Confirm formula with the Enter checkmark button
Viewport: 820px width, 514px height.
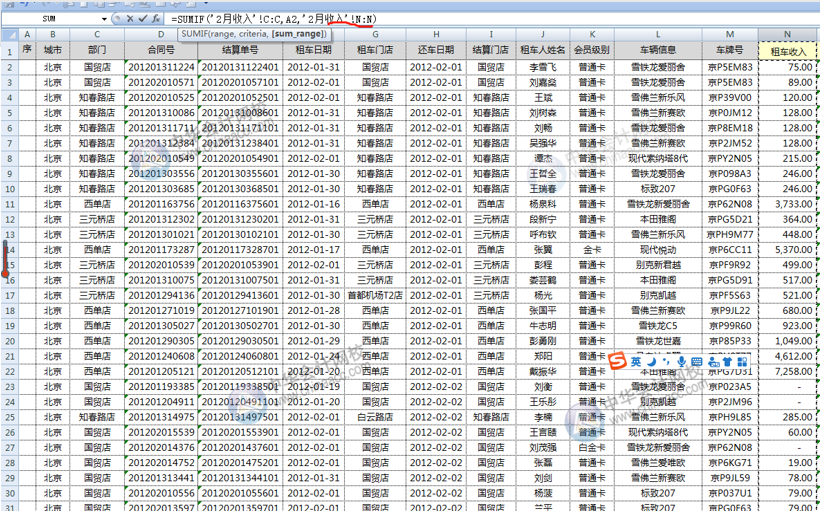143,19
